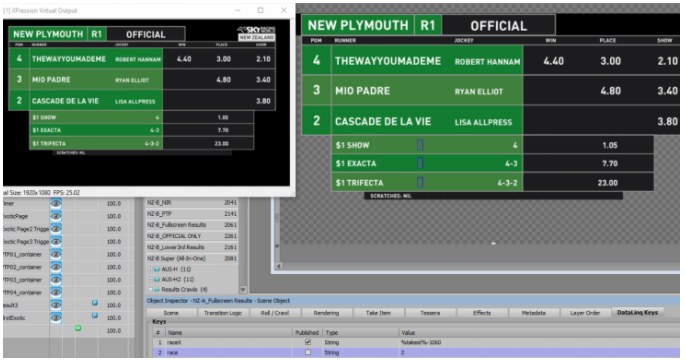
Task: Switch to the Rendering tab
Action: (326, 313)
